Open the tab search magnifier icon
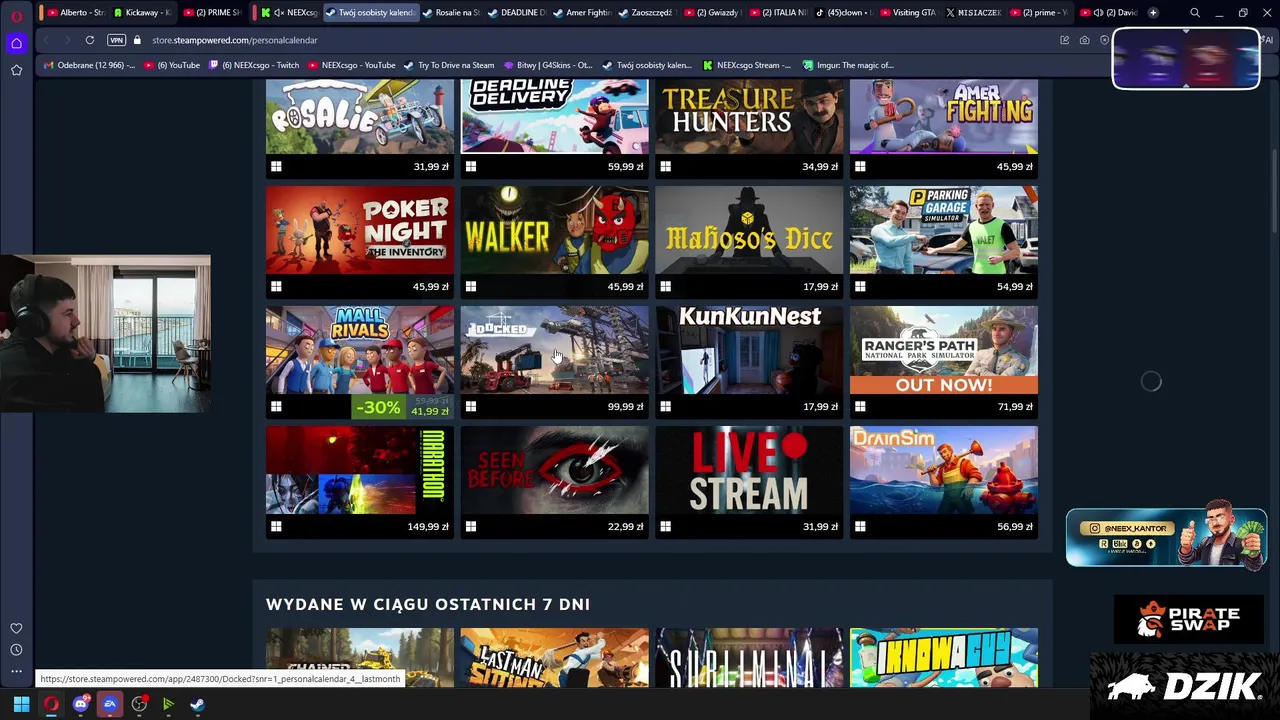Screen dimensions: 1280x720 [1195, 13]
